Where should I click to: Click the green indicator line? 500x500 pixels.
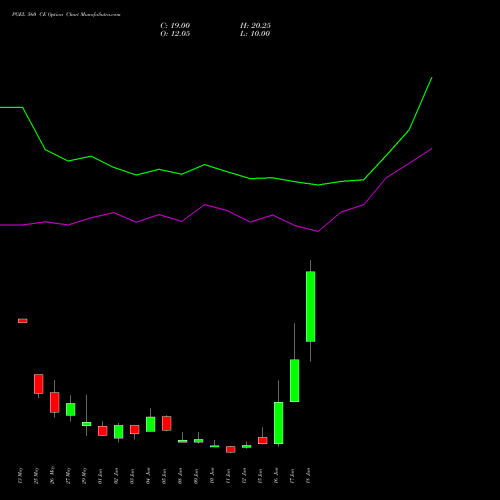pyautogui.click(x=216, y=169)
